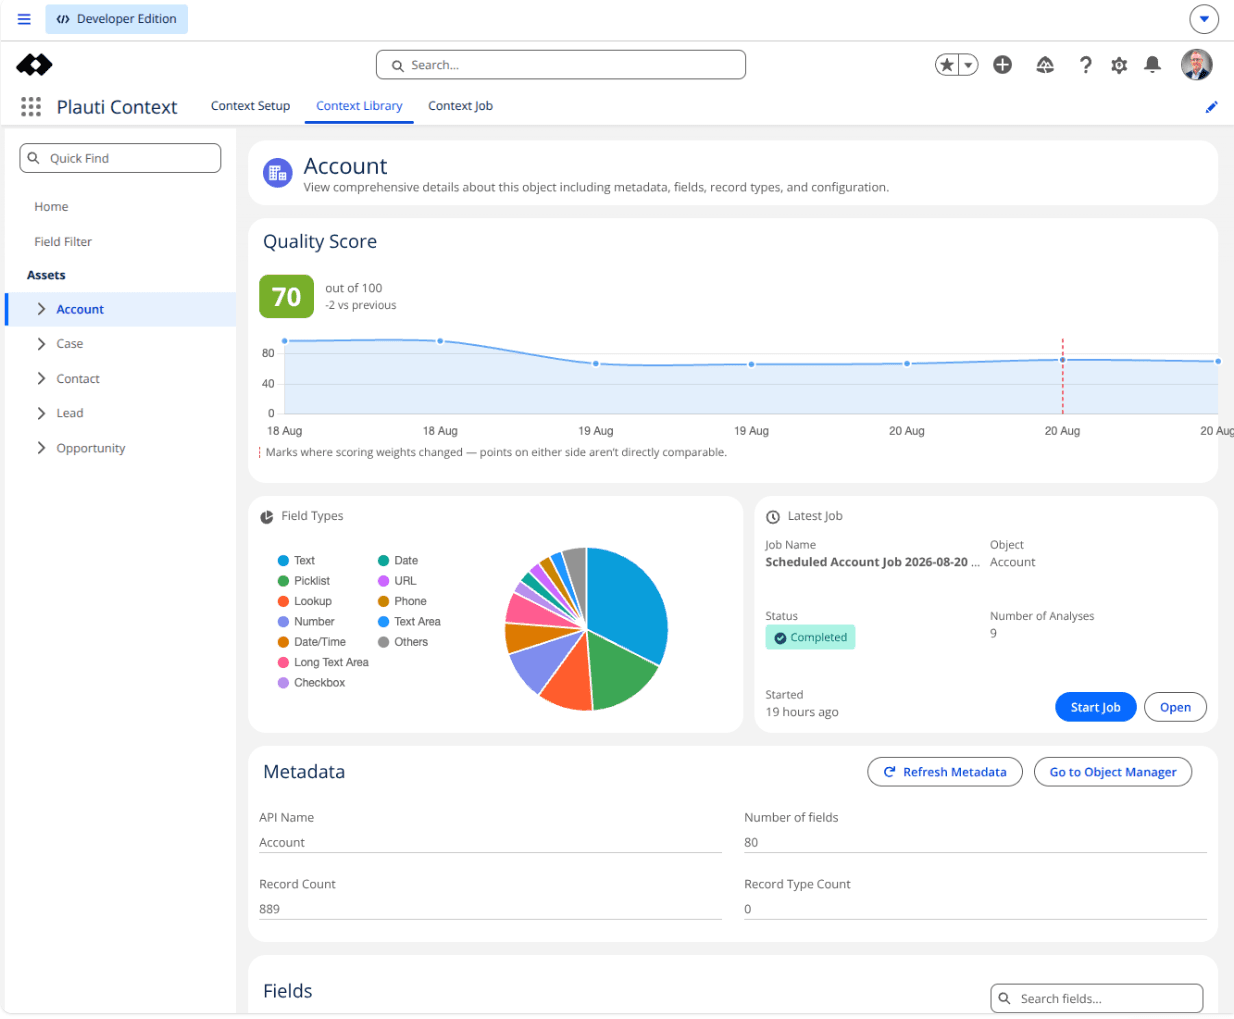Select the Opportunity asset
Screen dimensions: 1234x1019
coord(91,448)
